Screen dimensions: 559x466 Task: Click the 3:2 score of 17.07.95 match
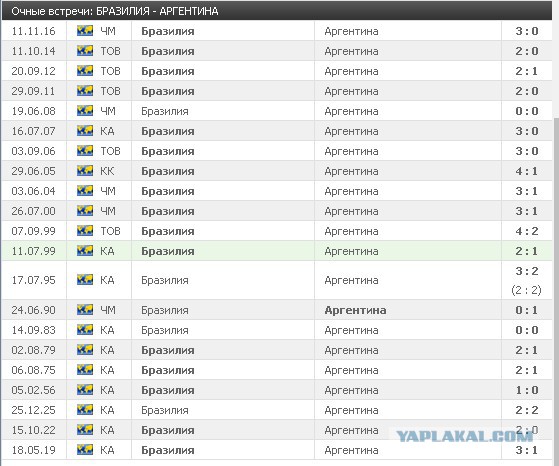(x=527, y=271)
